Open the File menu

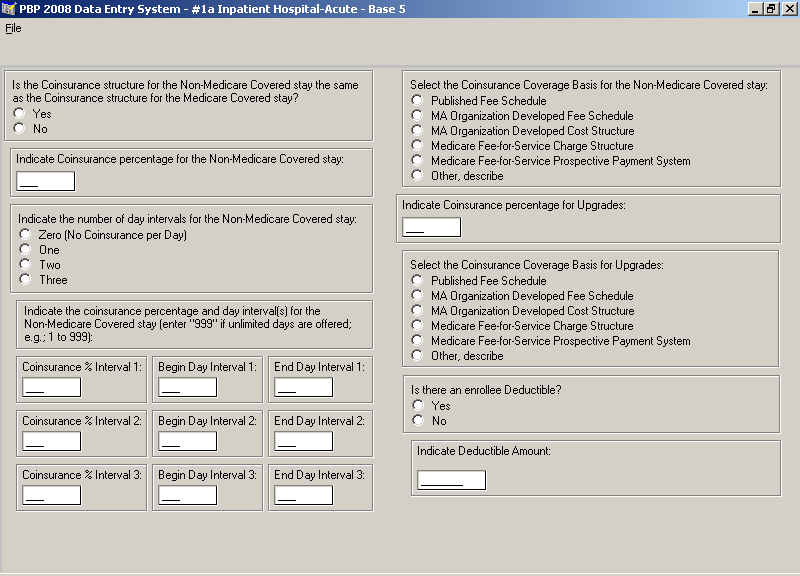[x=13, y=29]
